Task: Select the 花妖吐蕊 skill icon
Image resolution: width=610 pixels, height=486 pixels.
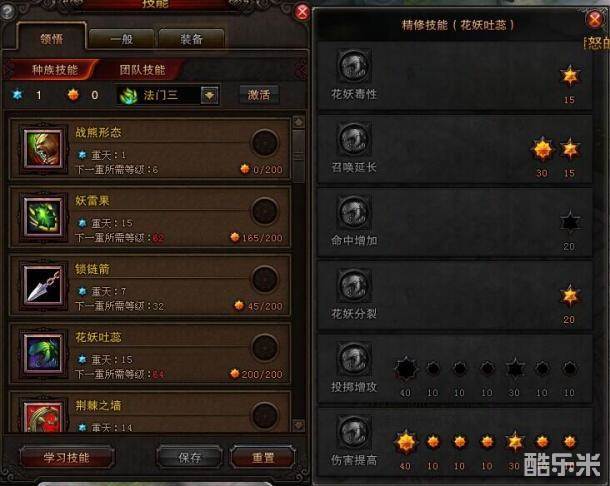Action: [43, 353]
